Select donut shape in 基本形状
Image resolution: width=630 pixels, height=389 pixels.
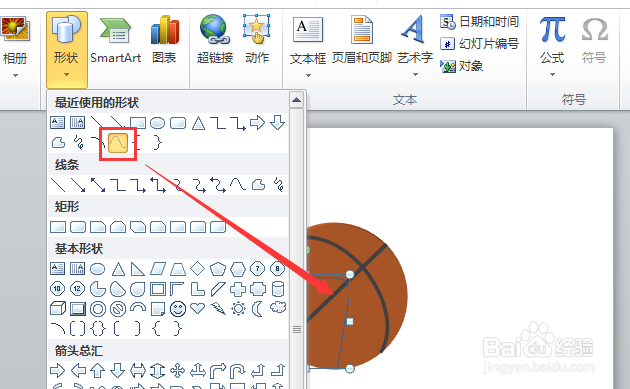click(x=98, y=309)
